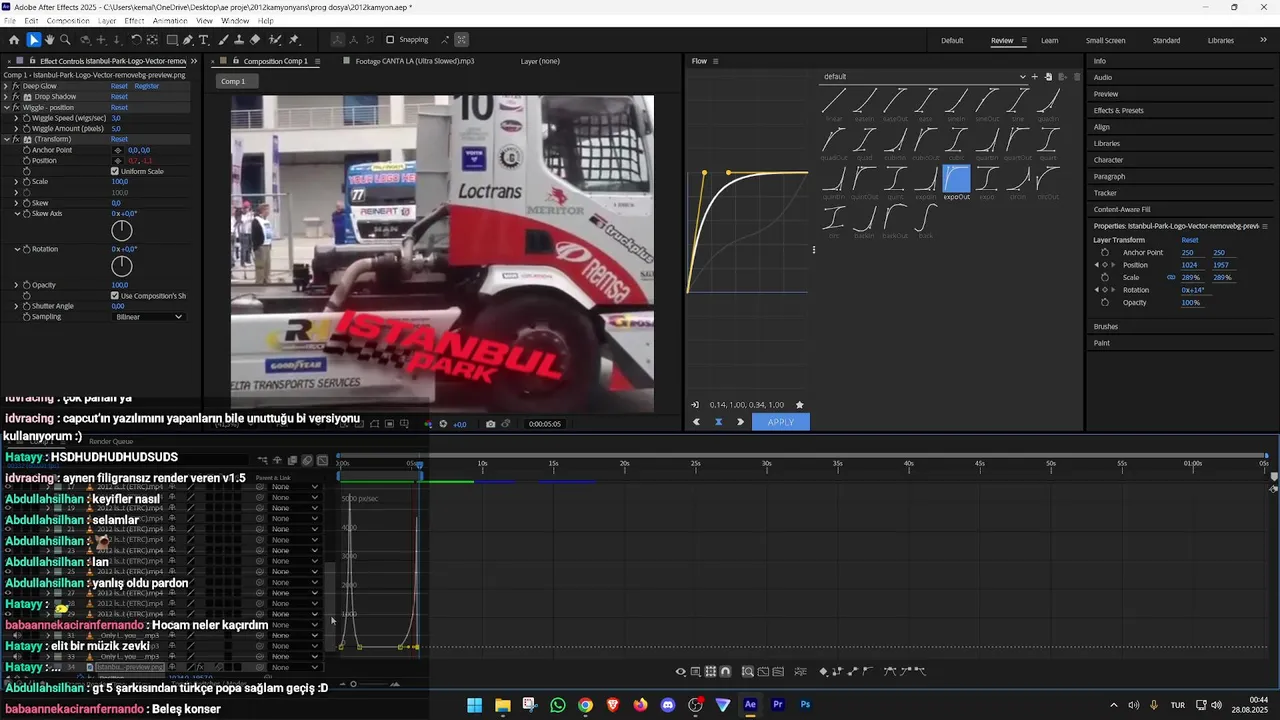Toggle Wiggle Speed stopwatch
The height and width of the screenshot is (720, 1280).
pyautogui.click(x=26, y=118)
